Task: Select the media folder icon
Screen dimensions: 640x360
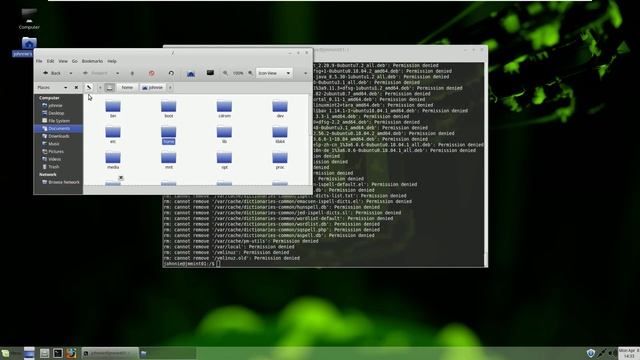Action: [113, 158]
